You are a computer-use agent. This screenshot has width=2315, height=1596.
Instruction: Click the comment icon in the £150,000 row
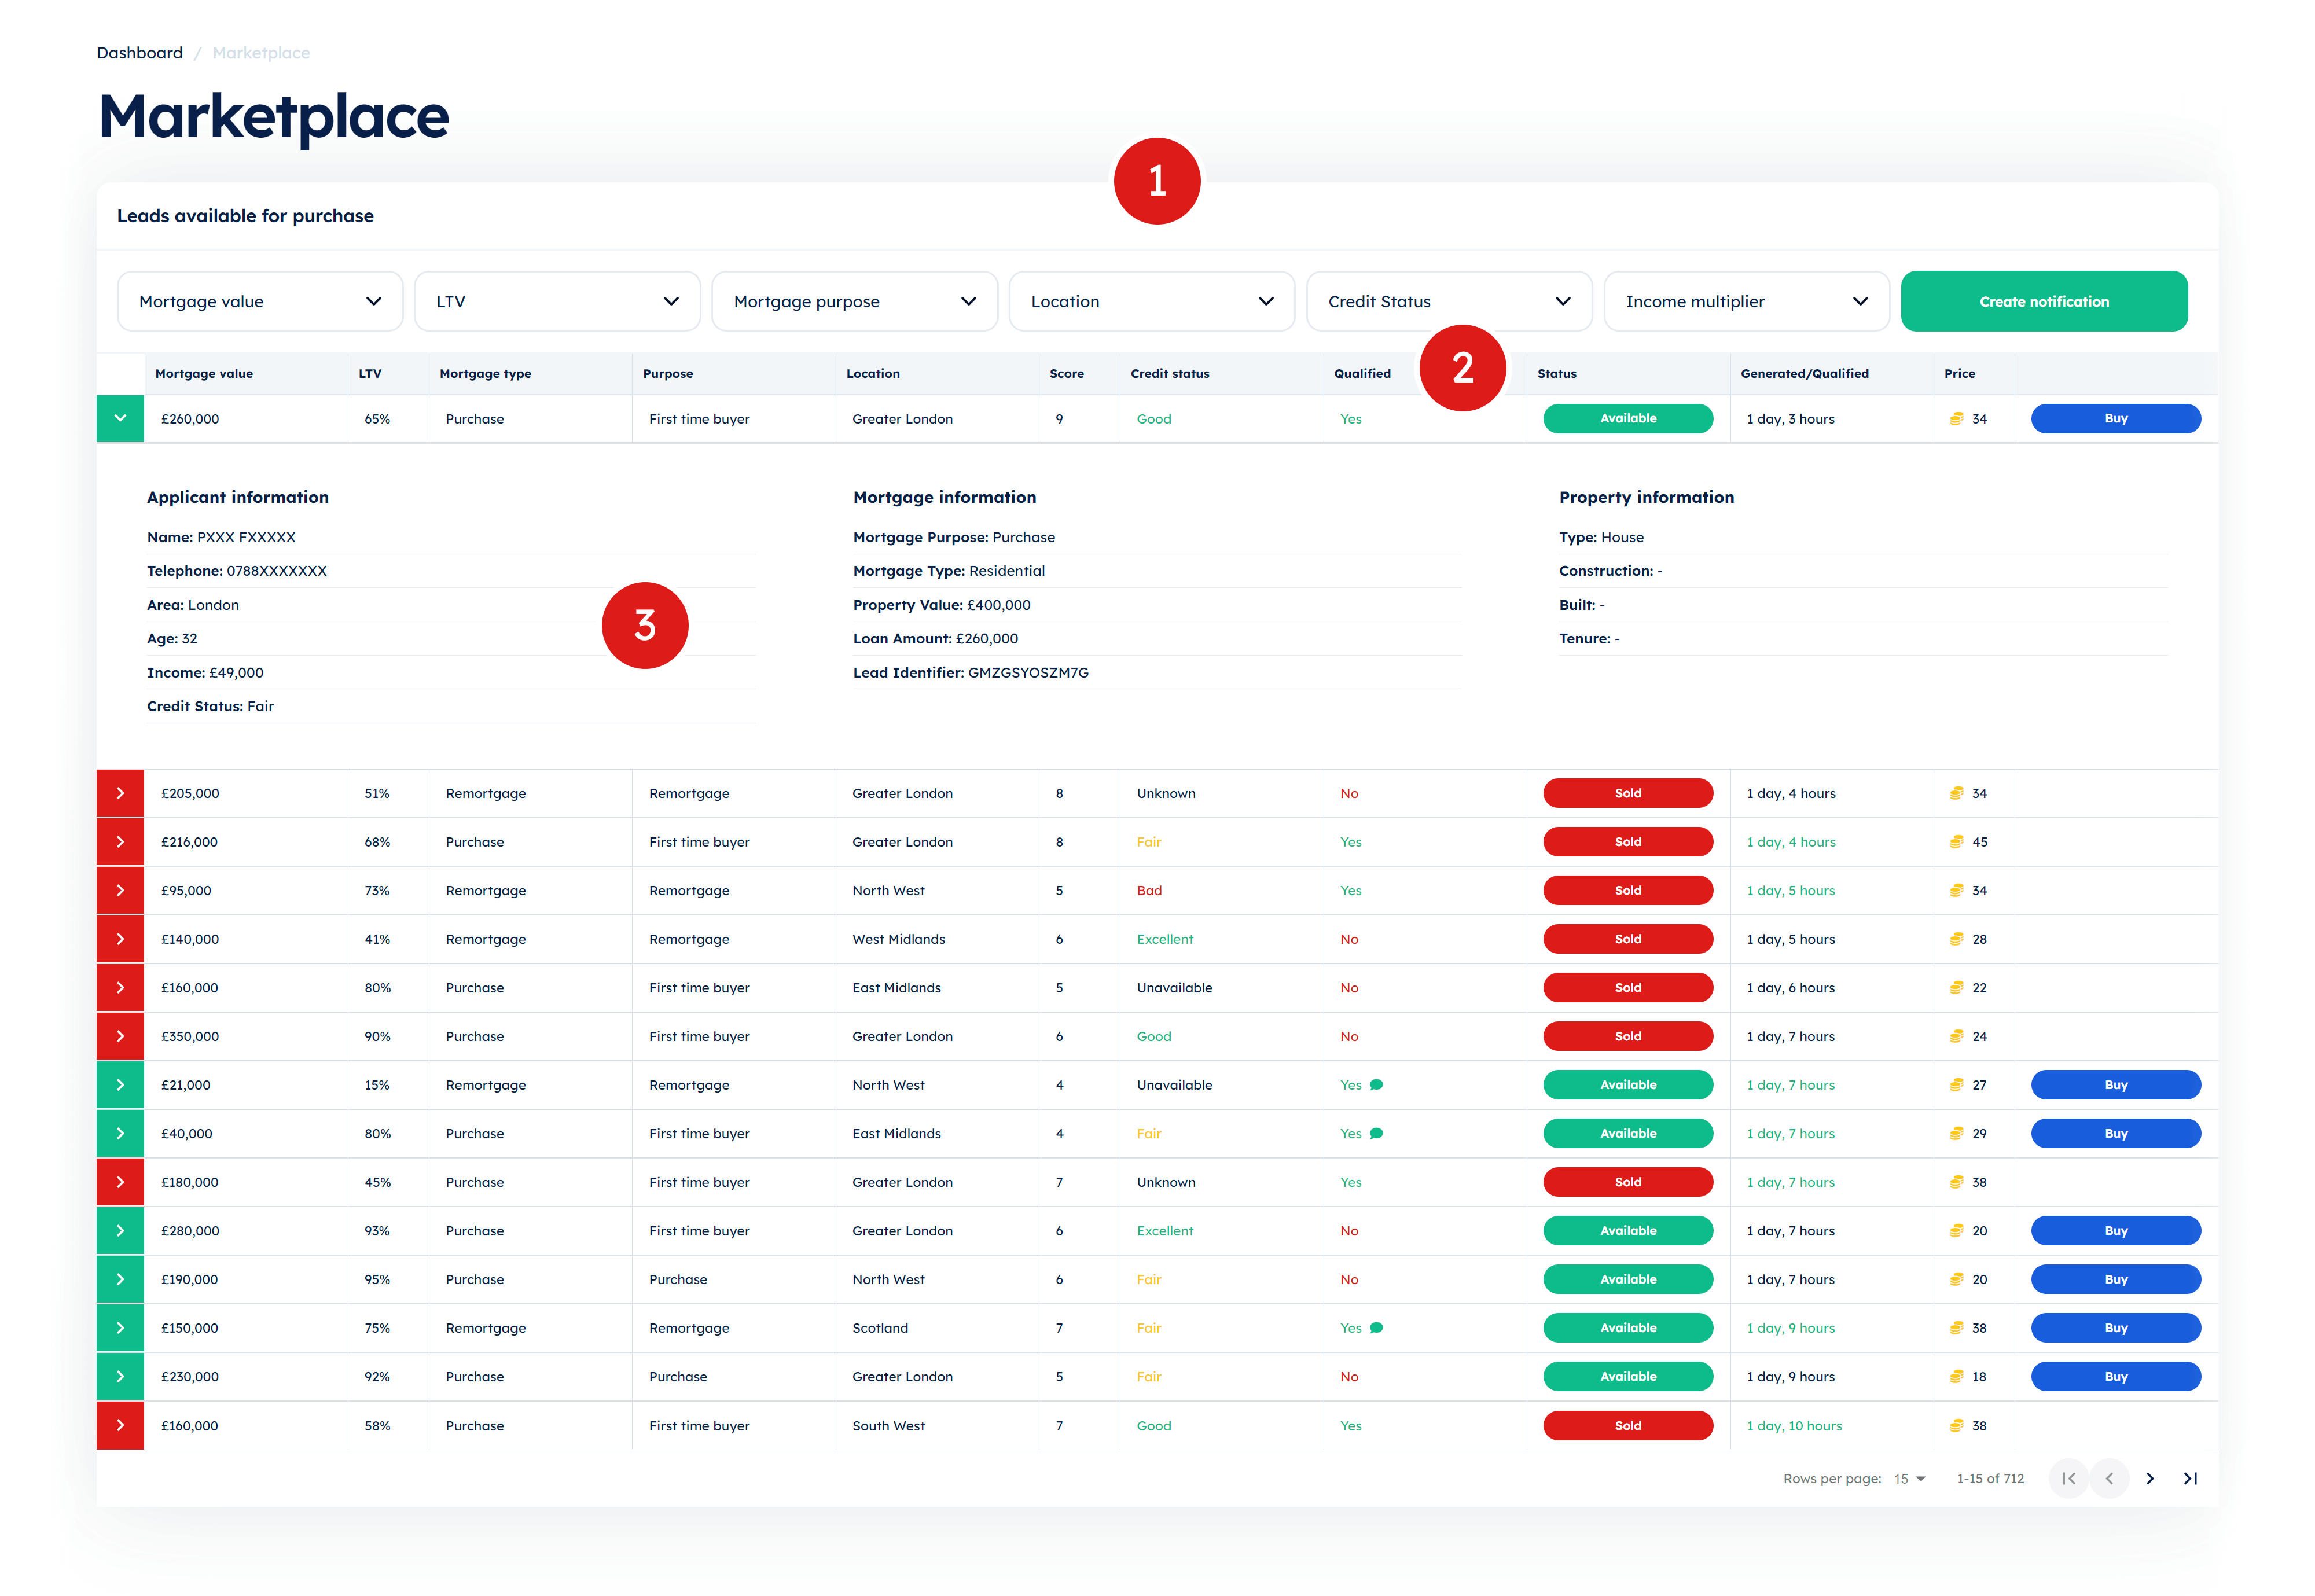pyautogui.click(x=1376, y=1328)
